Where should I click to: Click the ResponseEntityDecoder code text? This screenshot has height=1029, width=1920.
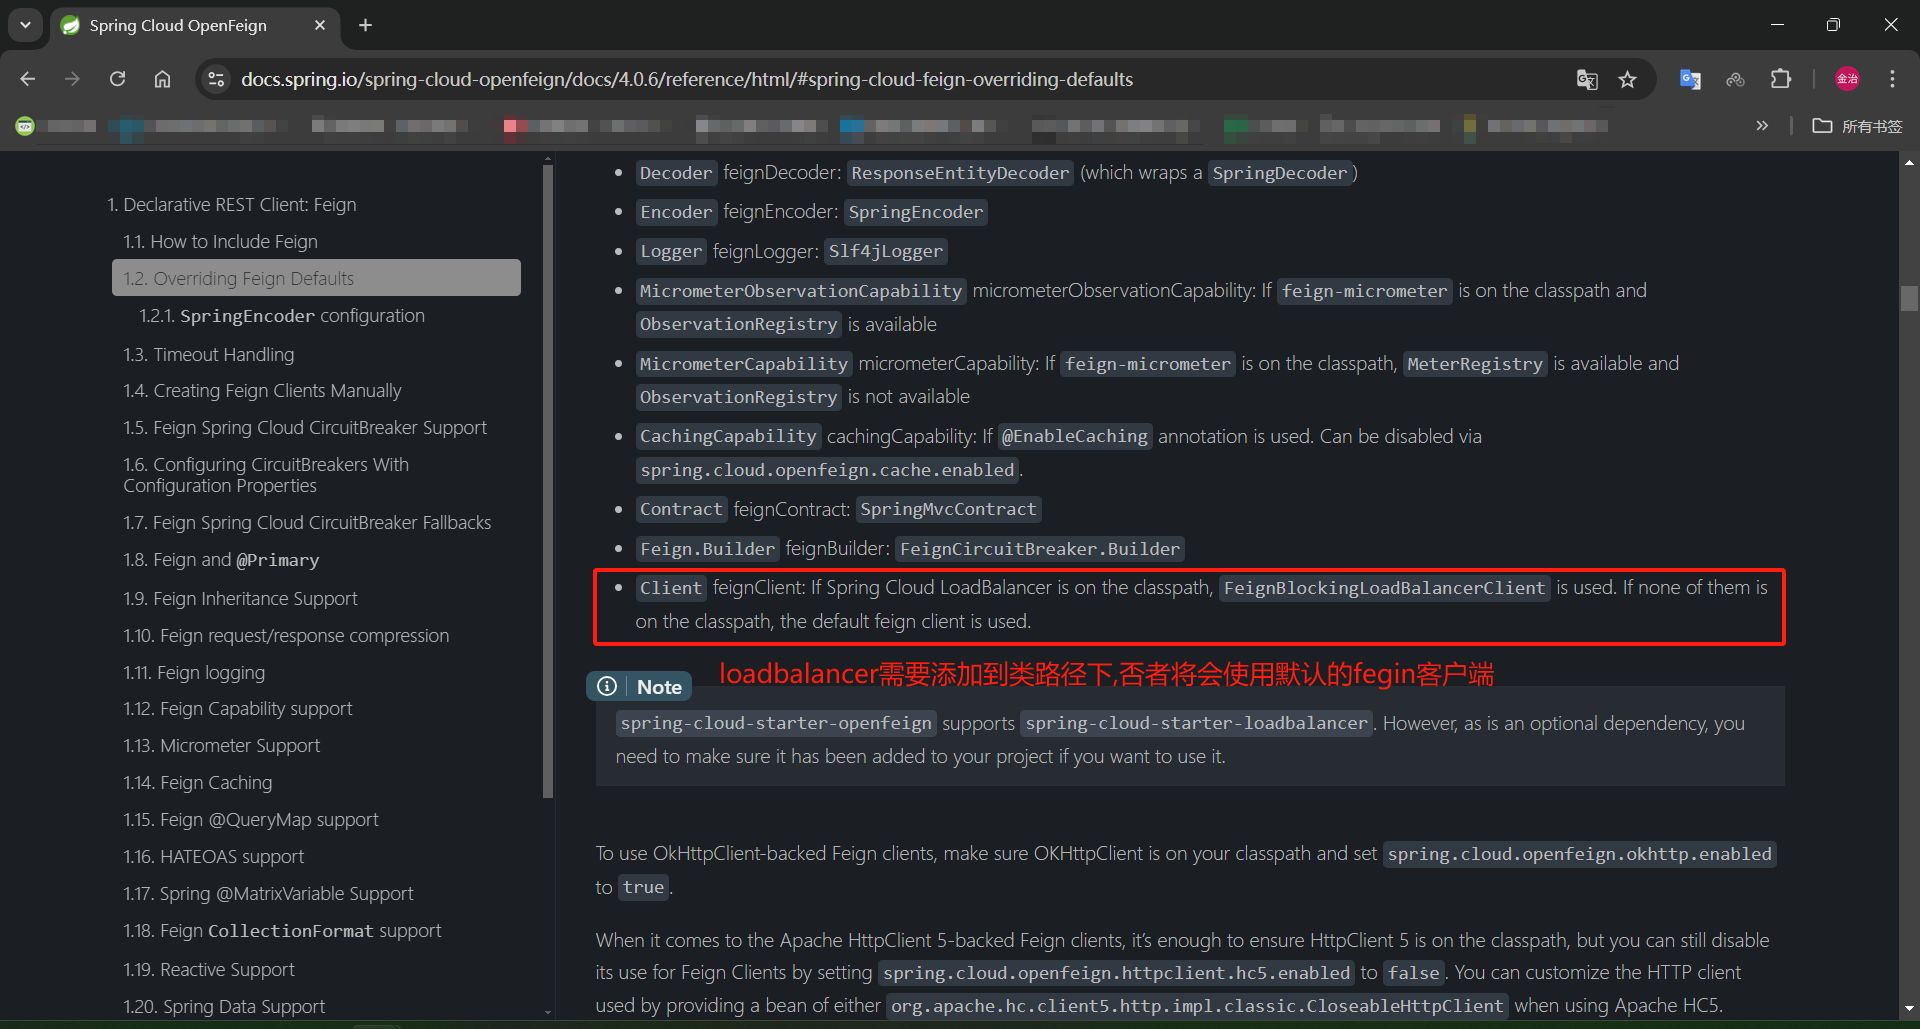[960, 173]
